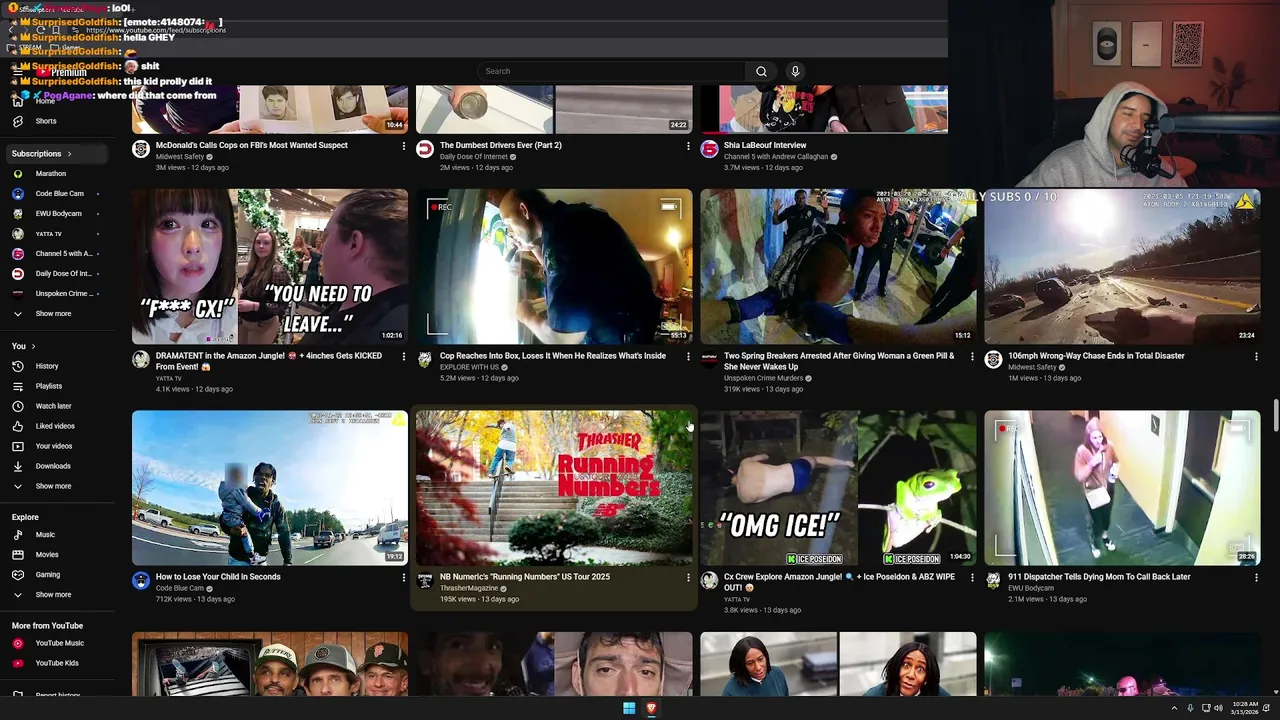The width and height of the screenshot is (1280, 720).
Task: Play DRAMATENT in the Amazon Jungle thumbnail
Action: [x=270, y=266]
